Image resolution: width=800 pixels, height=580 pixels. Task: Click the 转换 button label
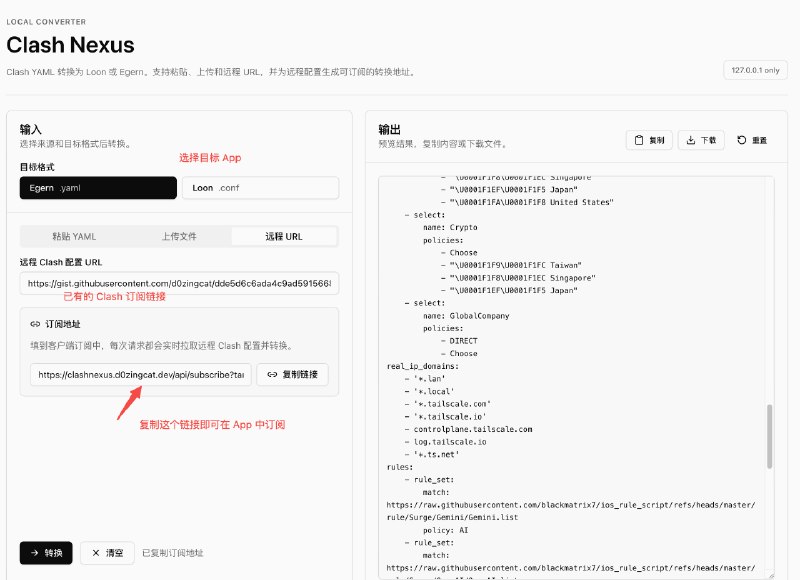(54, 553)
